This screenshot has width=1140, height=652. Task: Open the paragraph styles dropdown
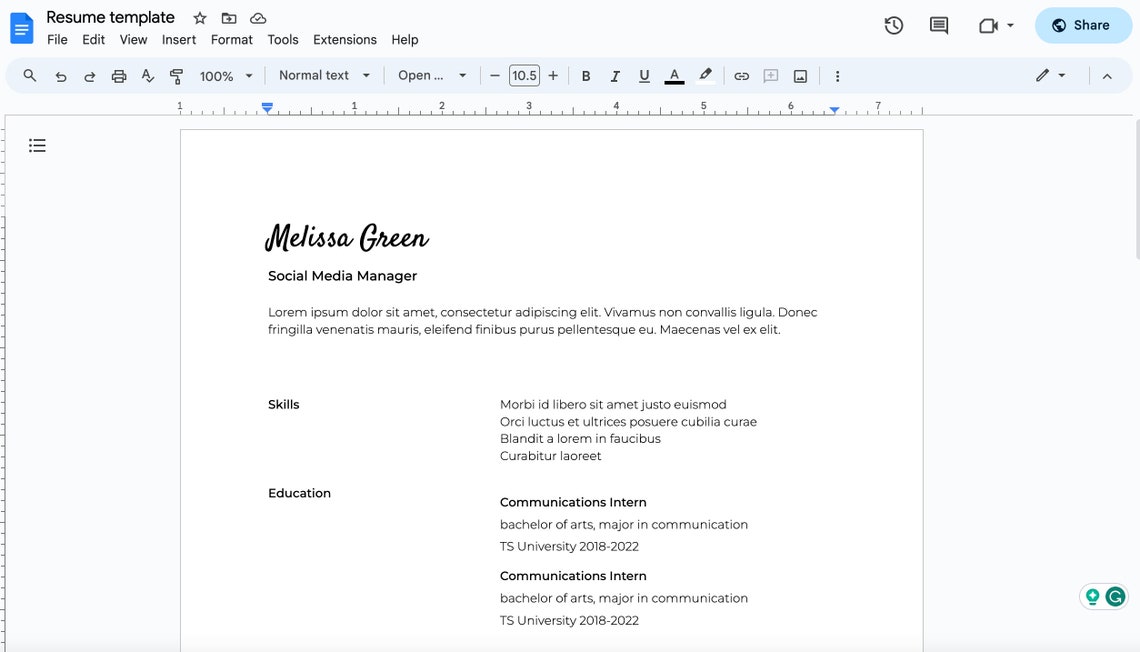(322, 75)
